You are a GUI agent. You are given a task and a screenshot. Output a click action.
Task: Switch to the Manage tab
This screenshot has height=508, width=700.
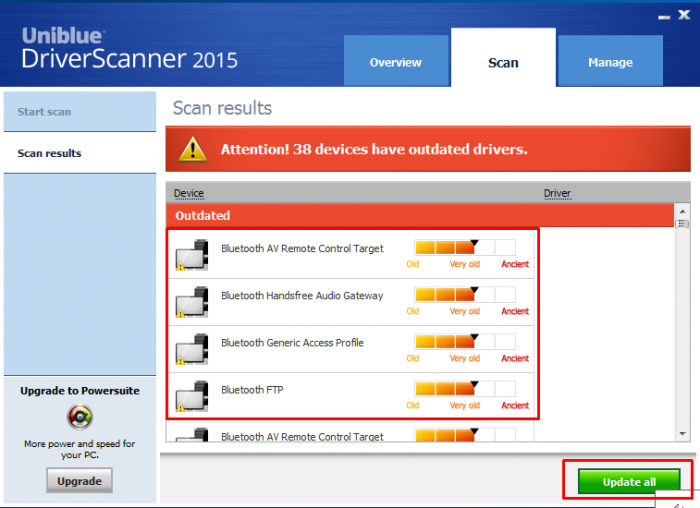[x=610, y=62]
